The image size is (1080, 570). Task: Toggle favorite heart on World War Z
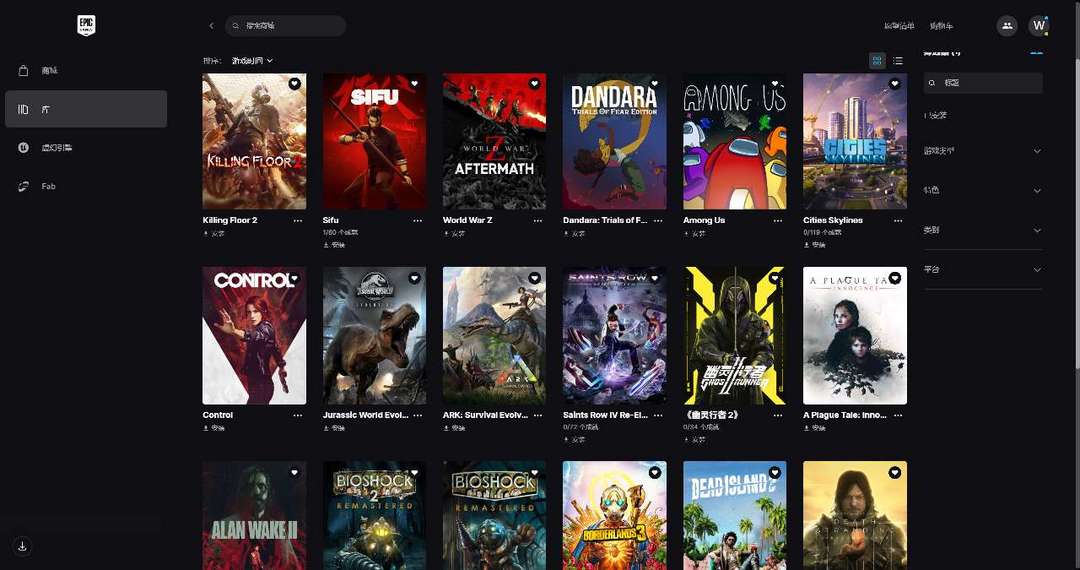click(x=534, y=84)
